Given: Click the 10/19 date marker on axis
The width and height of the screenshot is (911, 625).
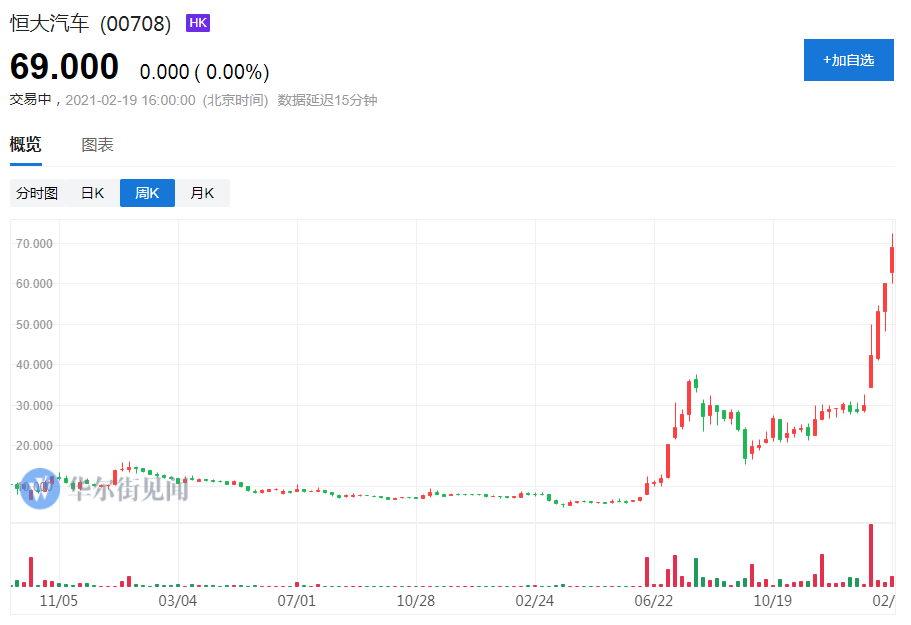Looking at the screenshot, I should click(773, 601).
